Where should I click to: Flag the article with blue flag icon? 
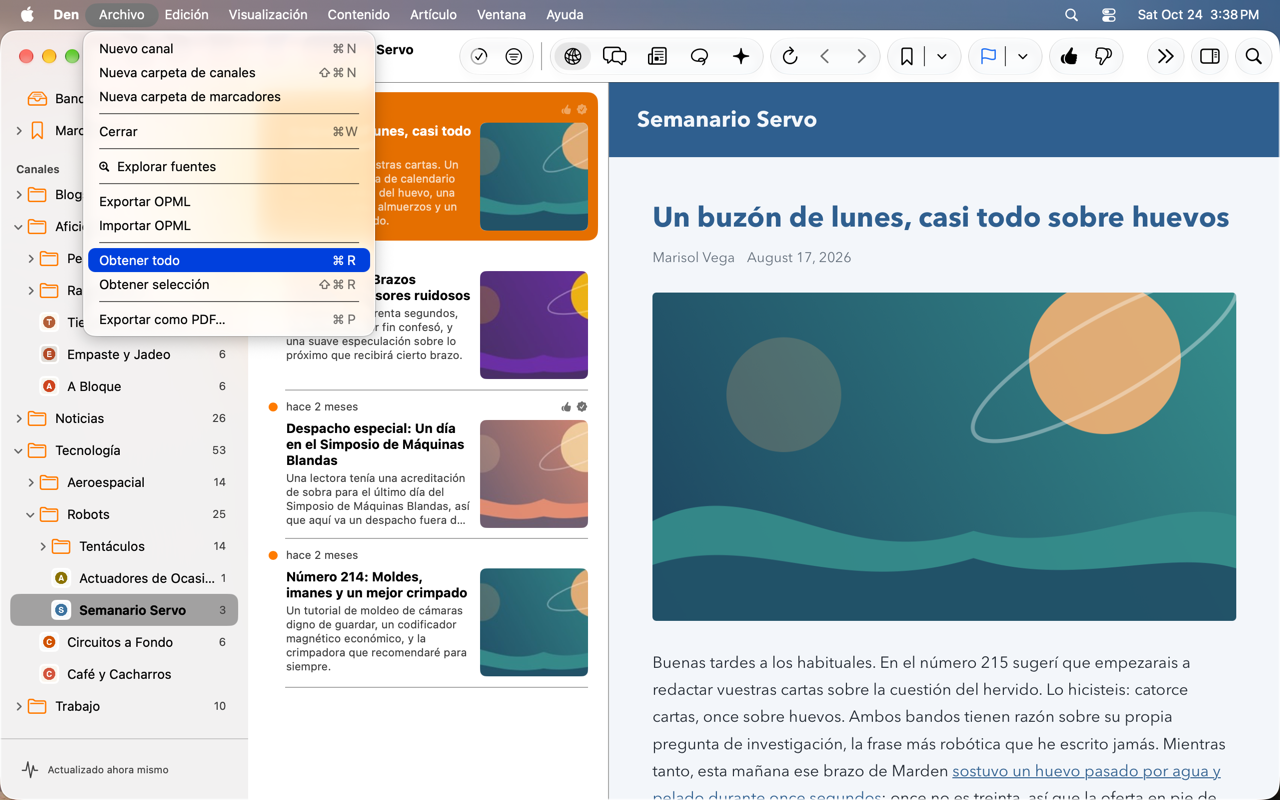tap(988, 57)
